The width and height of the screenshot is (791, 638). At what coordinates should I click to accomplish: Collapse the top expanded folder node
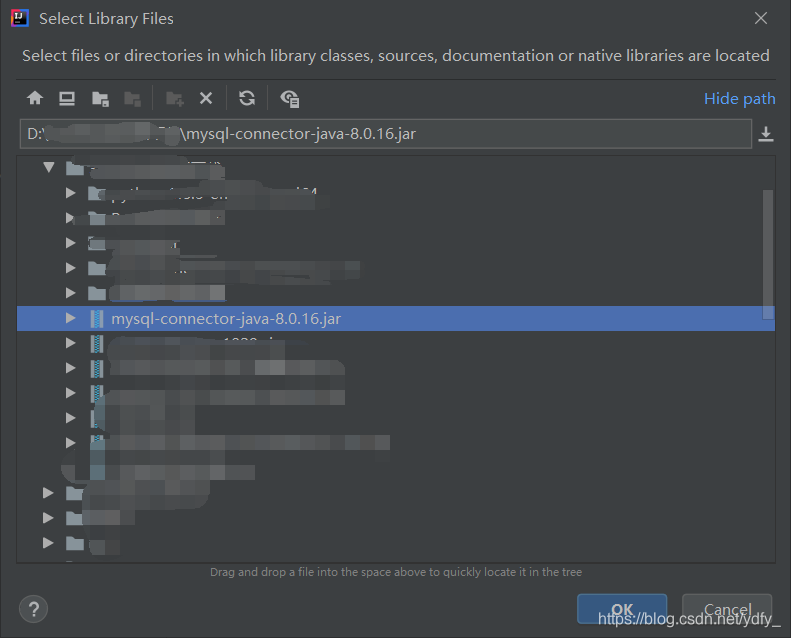pos(48,167)
